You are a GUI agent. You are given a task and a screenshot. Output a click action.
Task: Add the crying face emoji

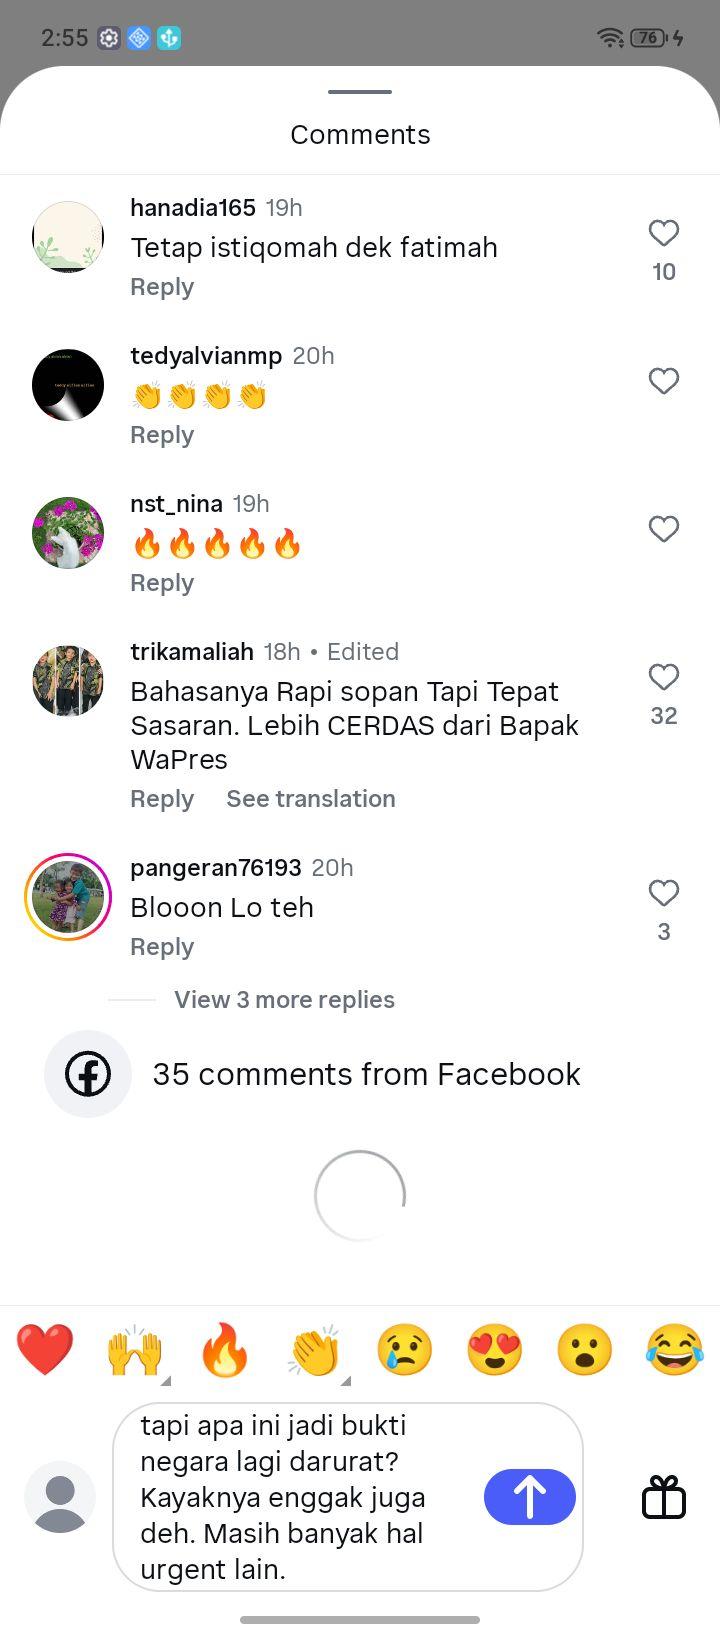pos(405,1349)
